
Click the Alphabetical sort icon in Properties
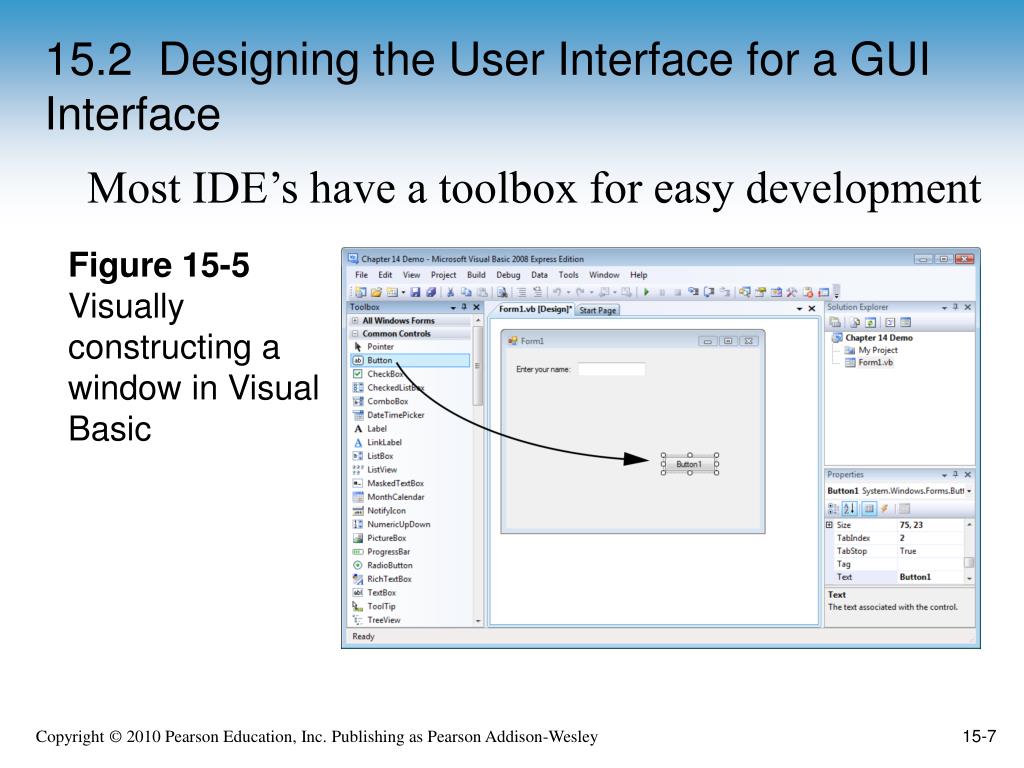849,509
